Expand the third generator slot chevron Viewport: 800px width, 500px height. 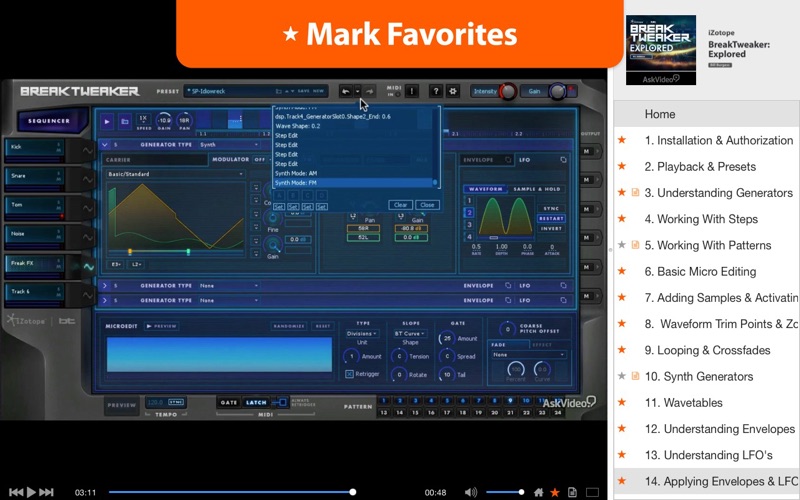click(x=105, y=301)
